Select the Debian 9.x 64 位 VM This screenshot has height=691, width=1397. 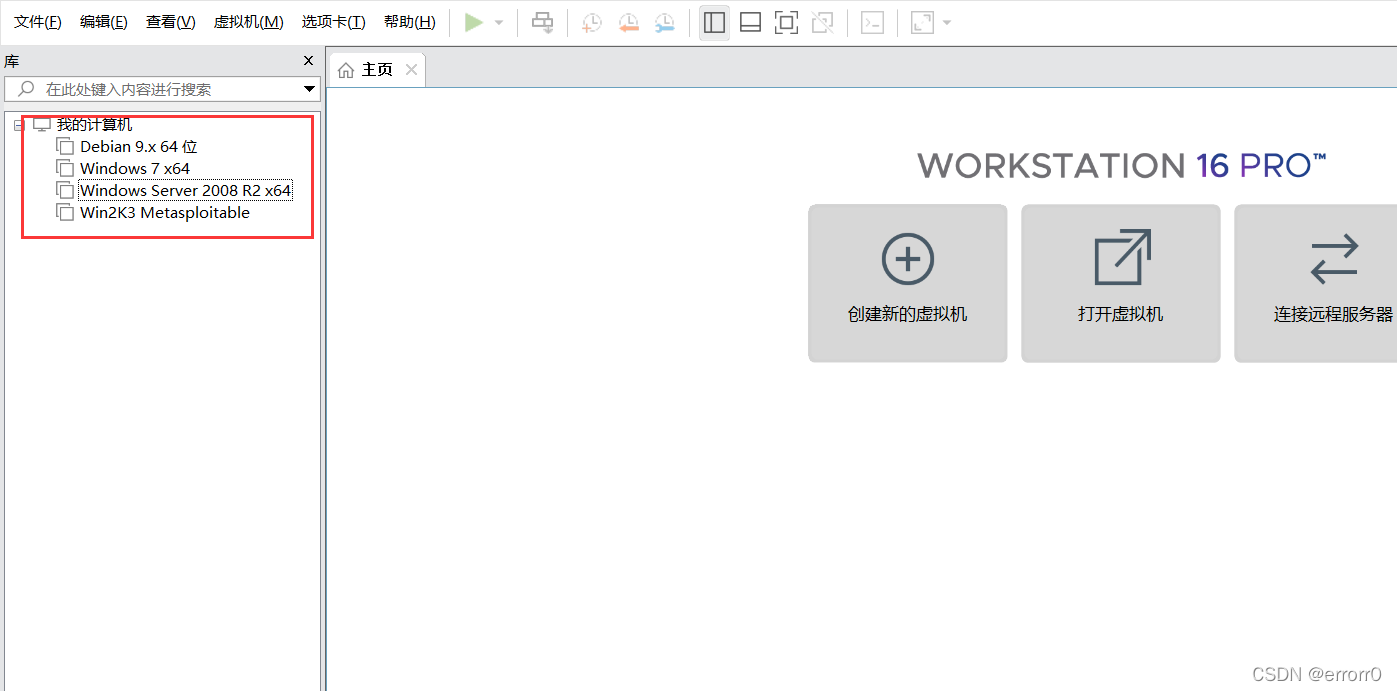tap(139, 147)
